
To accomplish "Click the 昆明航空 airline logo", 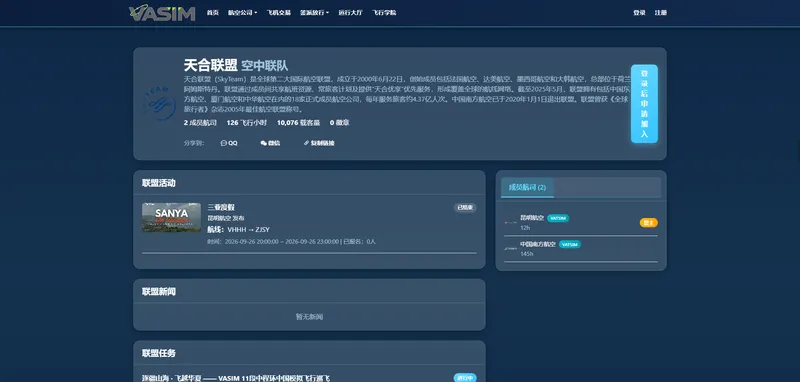I will [510, 222].
